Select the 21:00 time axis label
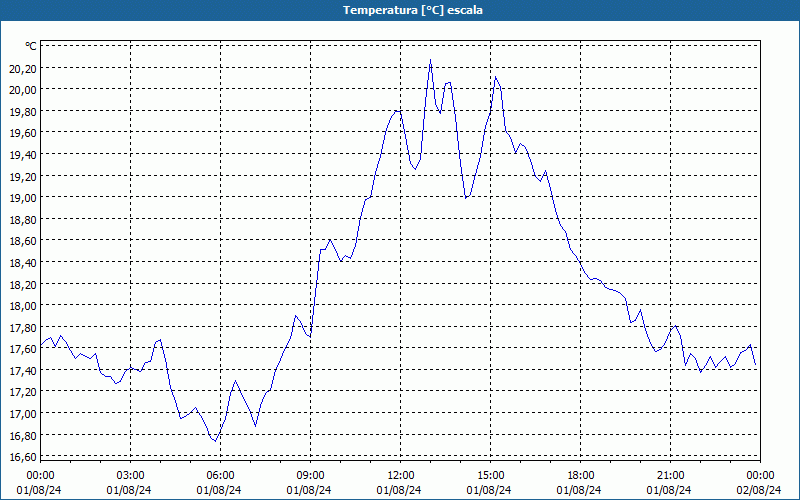 670,476
